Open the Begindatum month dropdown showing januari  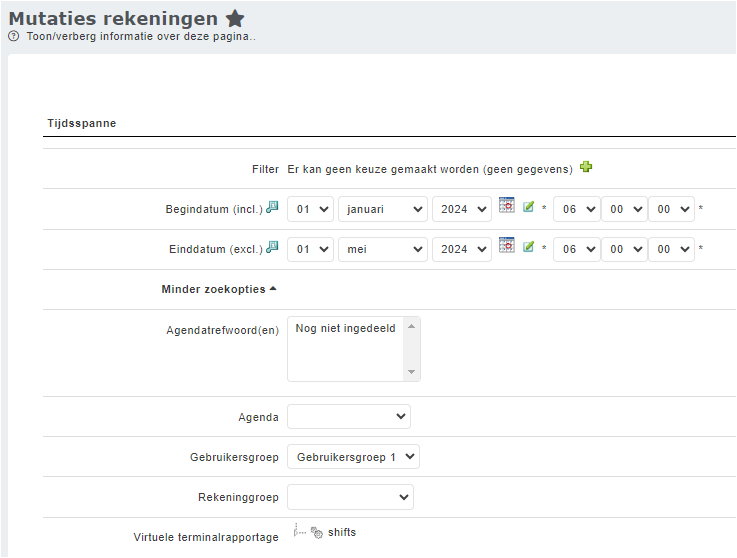(x=383, y=209)
